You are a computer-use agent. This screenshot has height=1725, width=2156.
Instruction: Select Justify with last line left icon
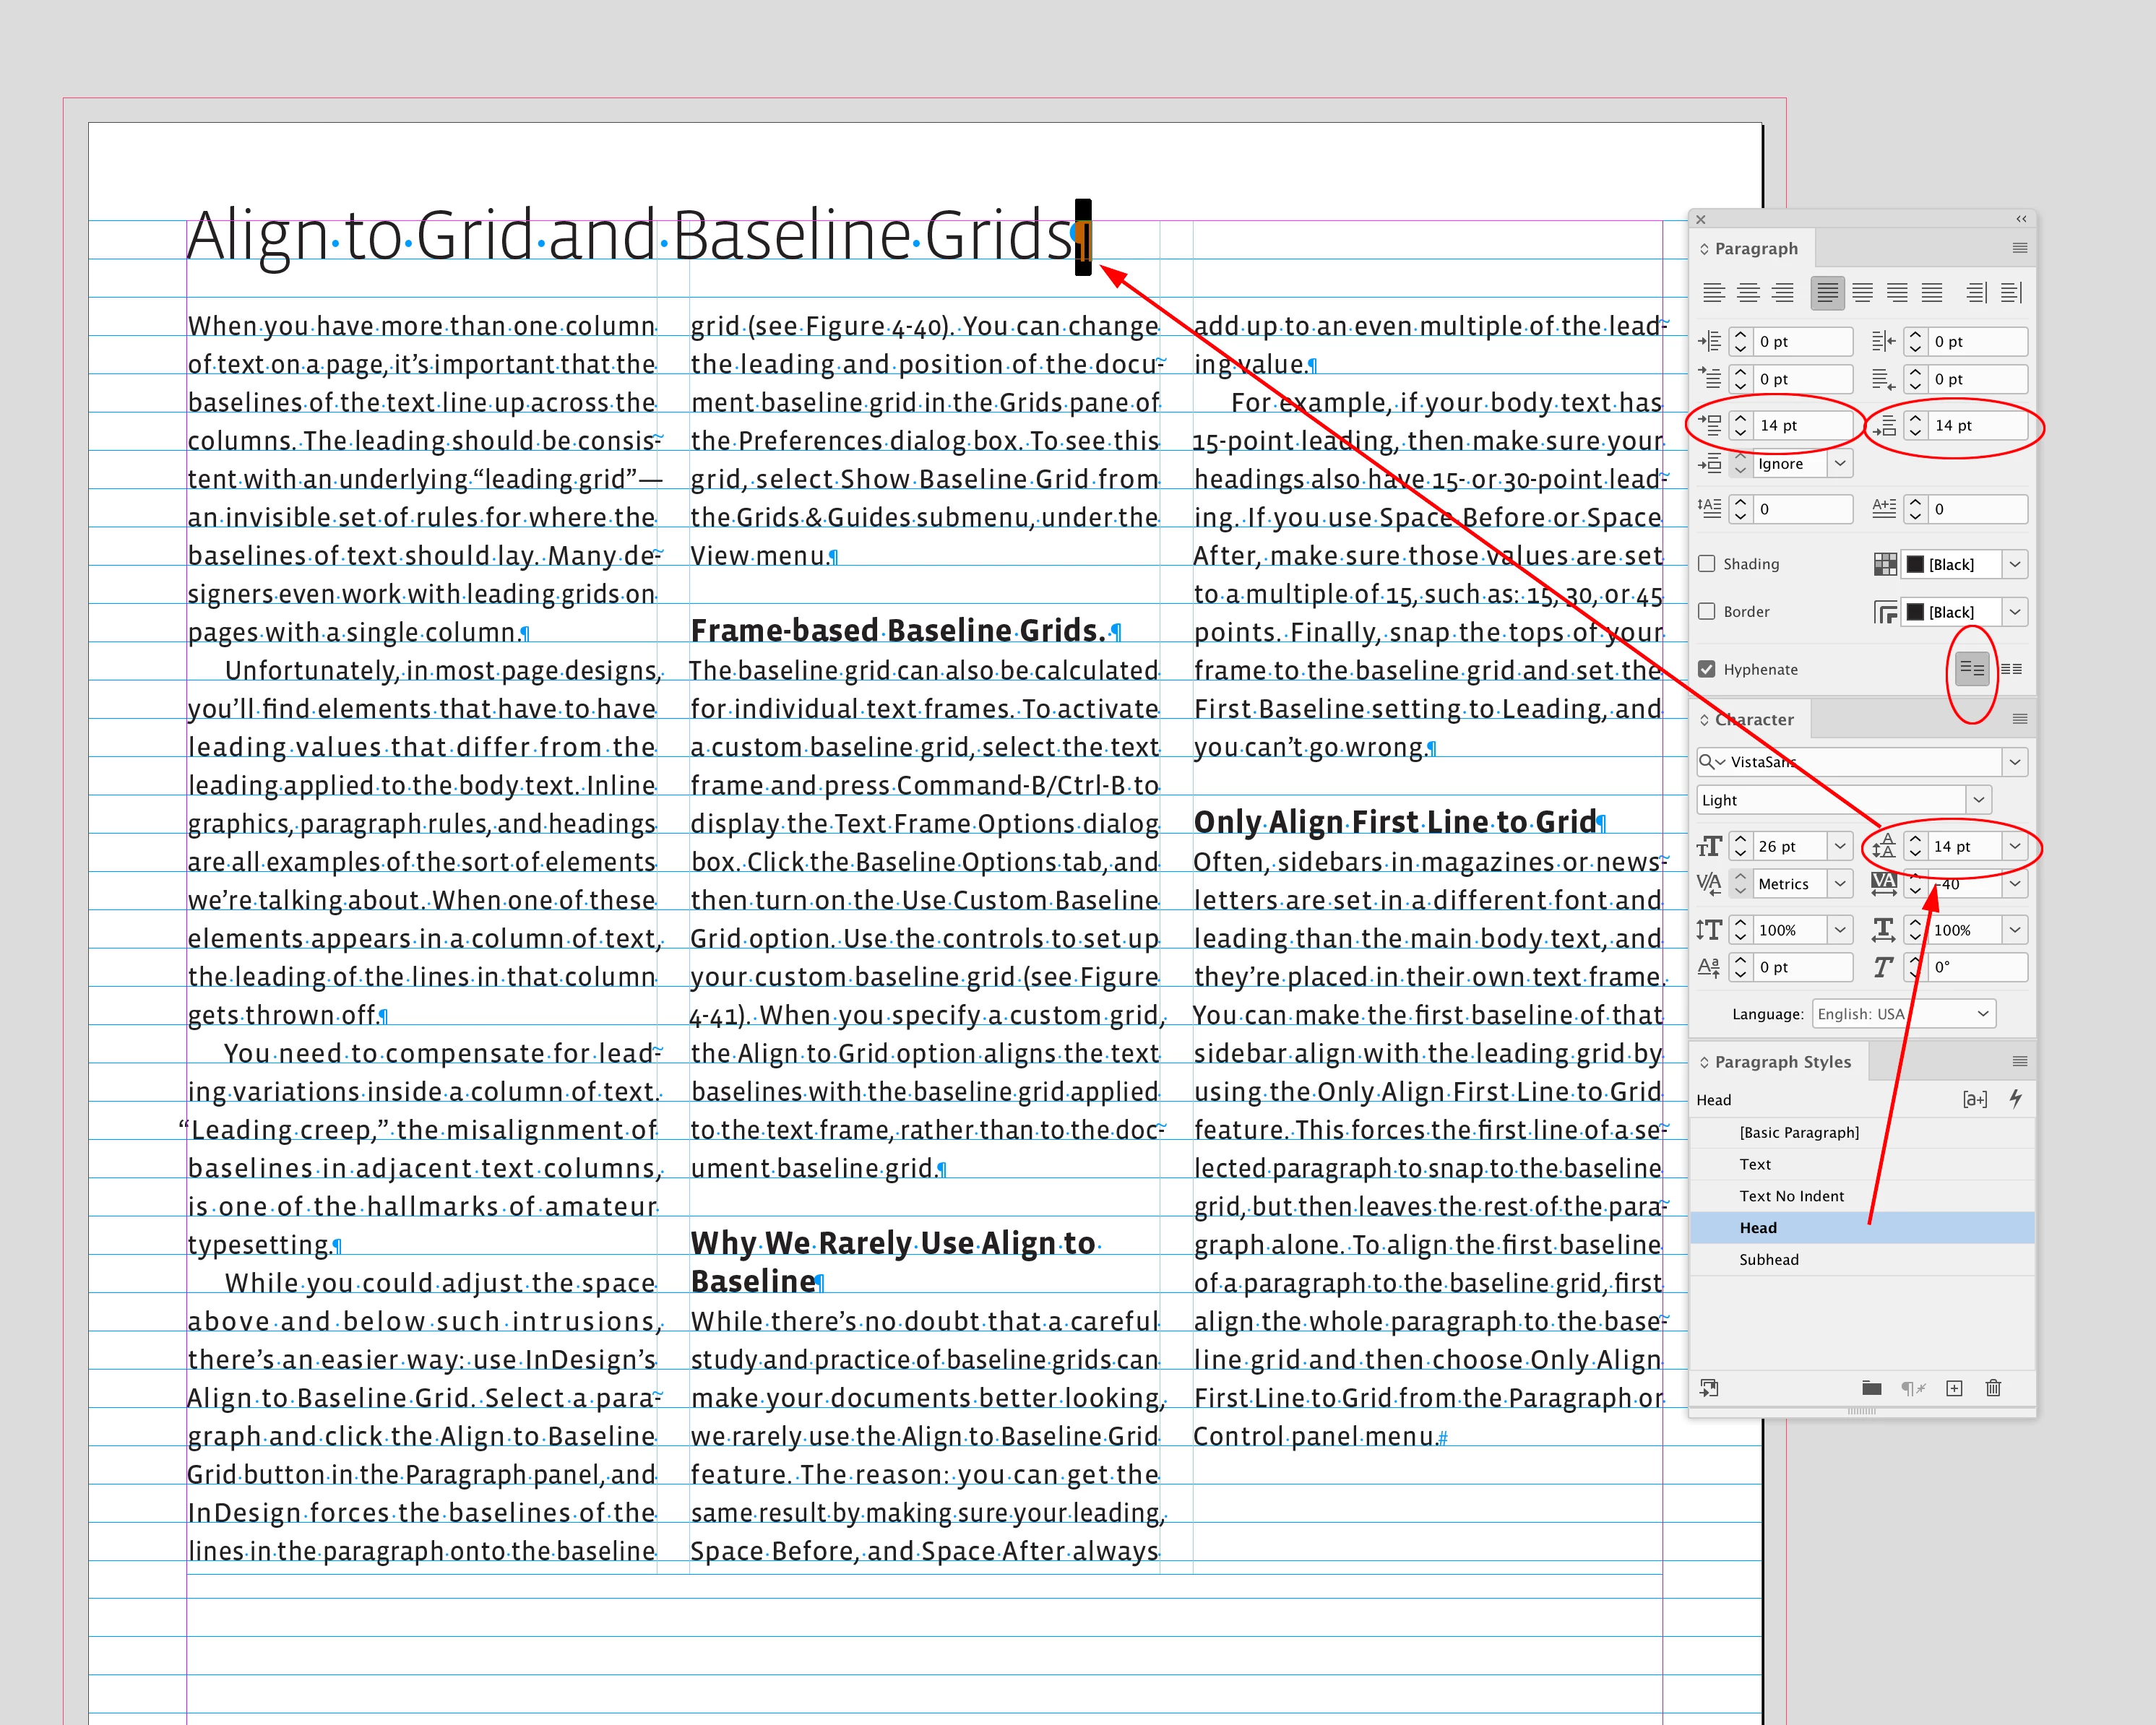pyautogui.click(x=1827, y=293)
